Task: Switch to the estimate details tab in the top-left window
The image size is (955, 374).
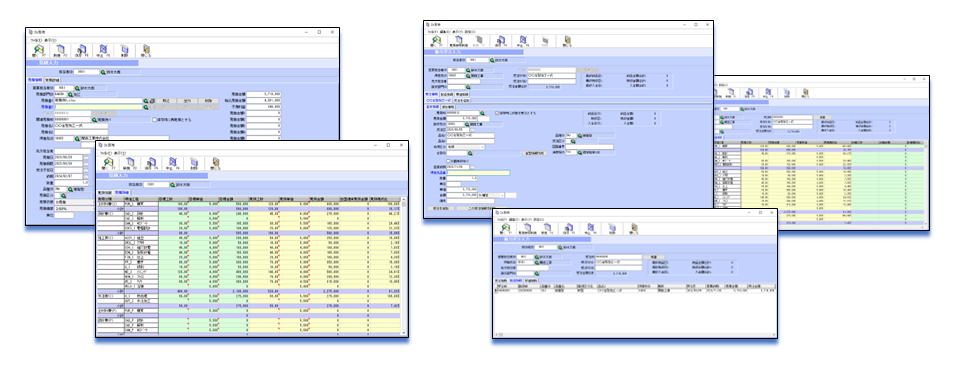Action: point(52,80)
